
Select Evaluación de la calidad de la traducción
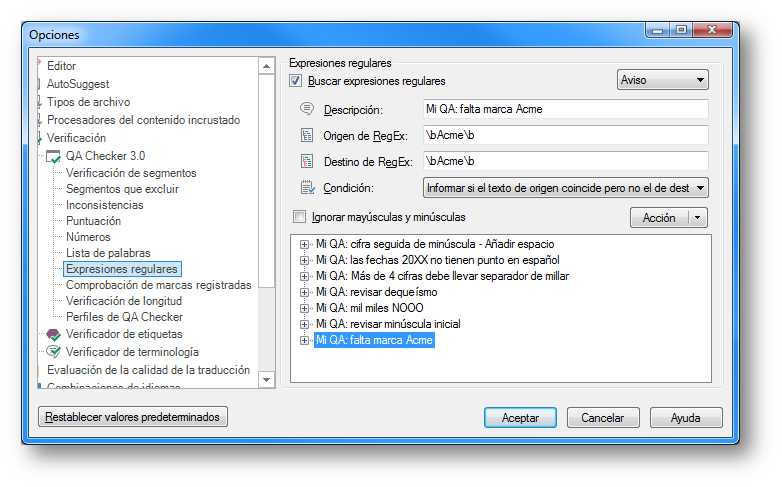(x=149, y=370)
